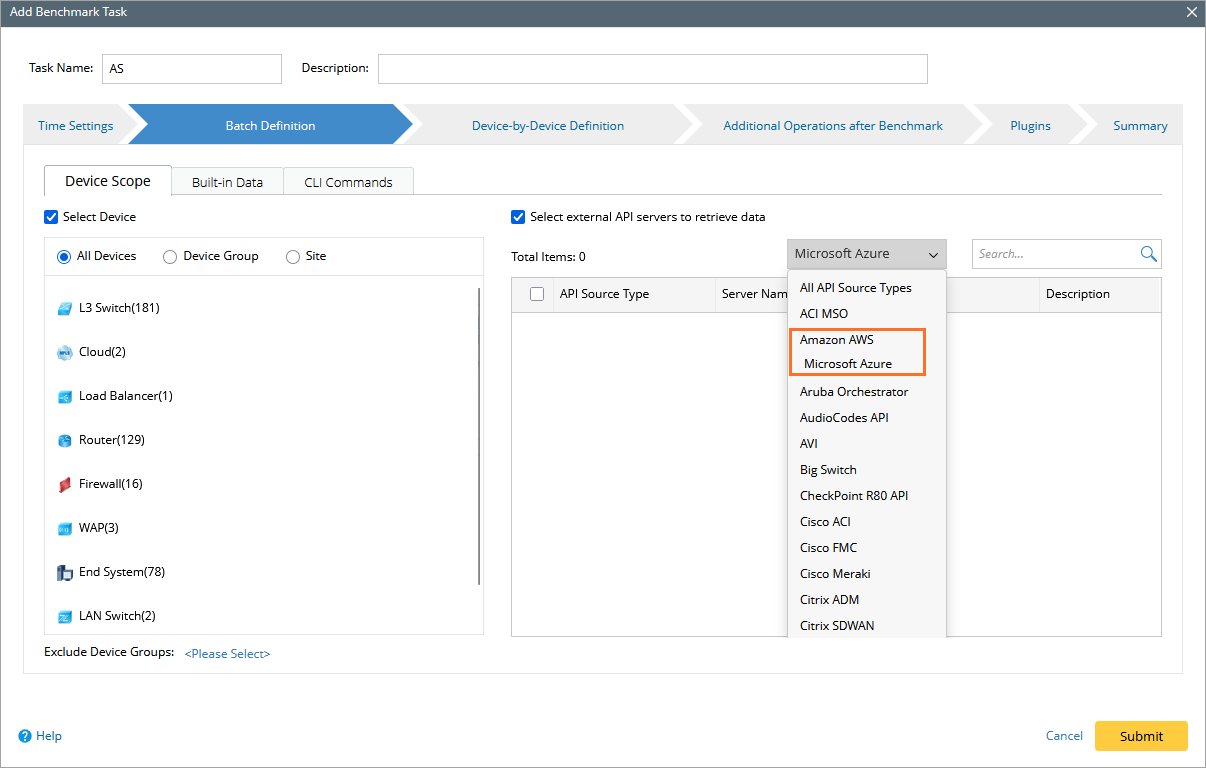The image size is (1206, 768).
Task: Switch to the Built-in Data tab
Action: [227, 182]
